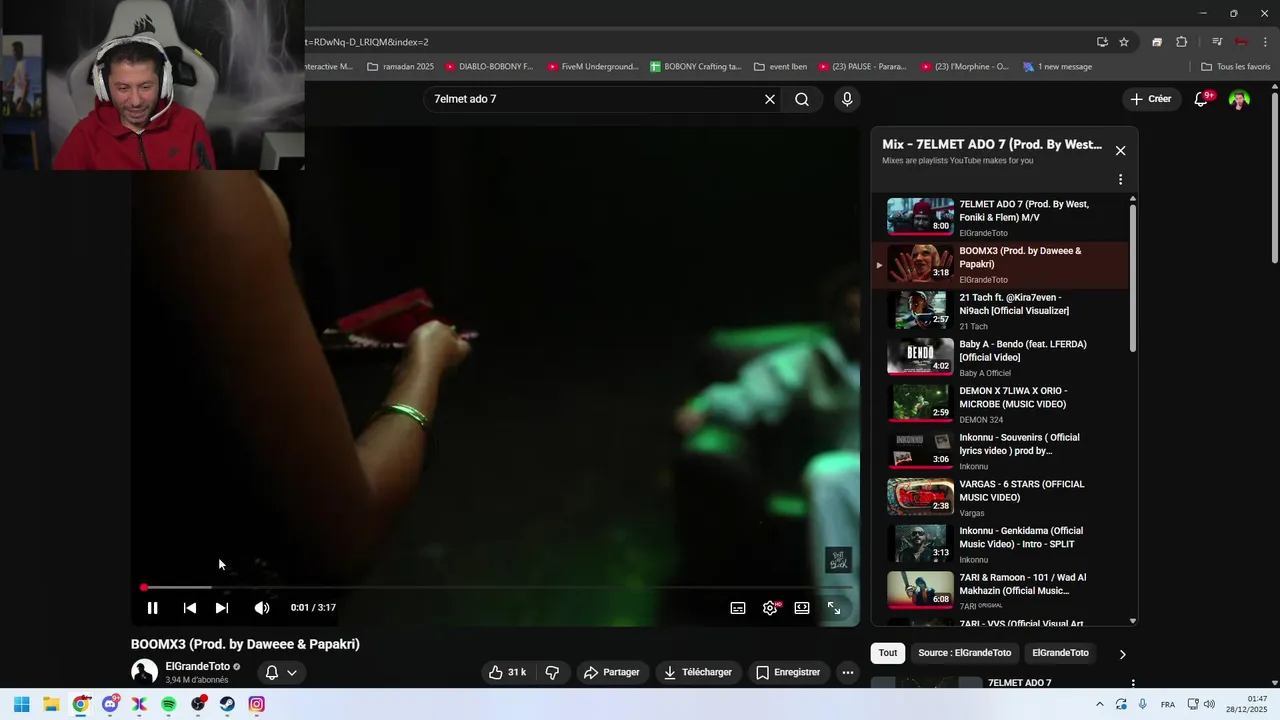Open the 'FiveM Underground...' bookmark
Image resolution: width=1280 pixels, height=720 pixels.
(x=593, y=67)
